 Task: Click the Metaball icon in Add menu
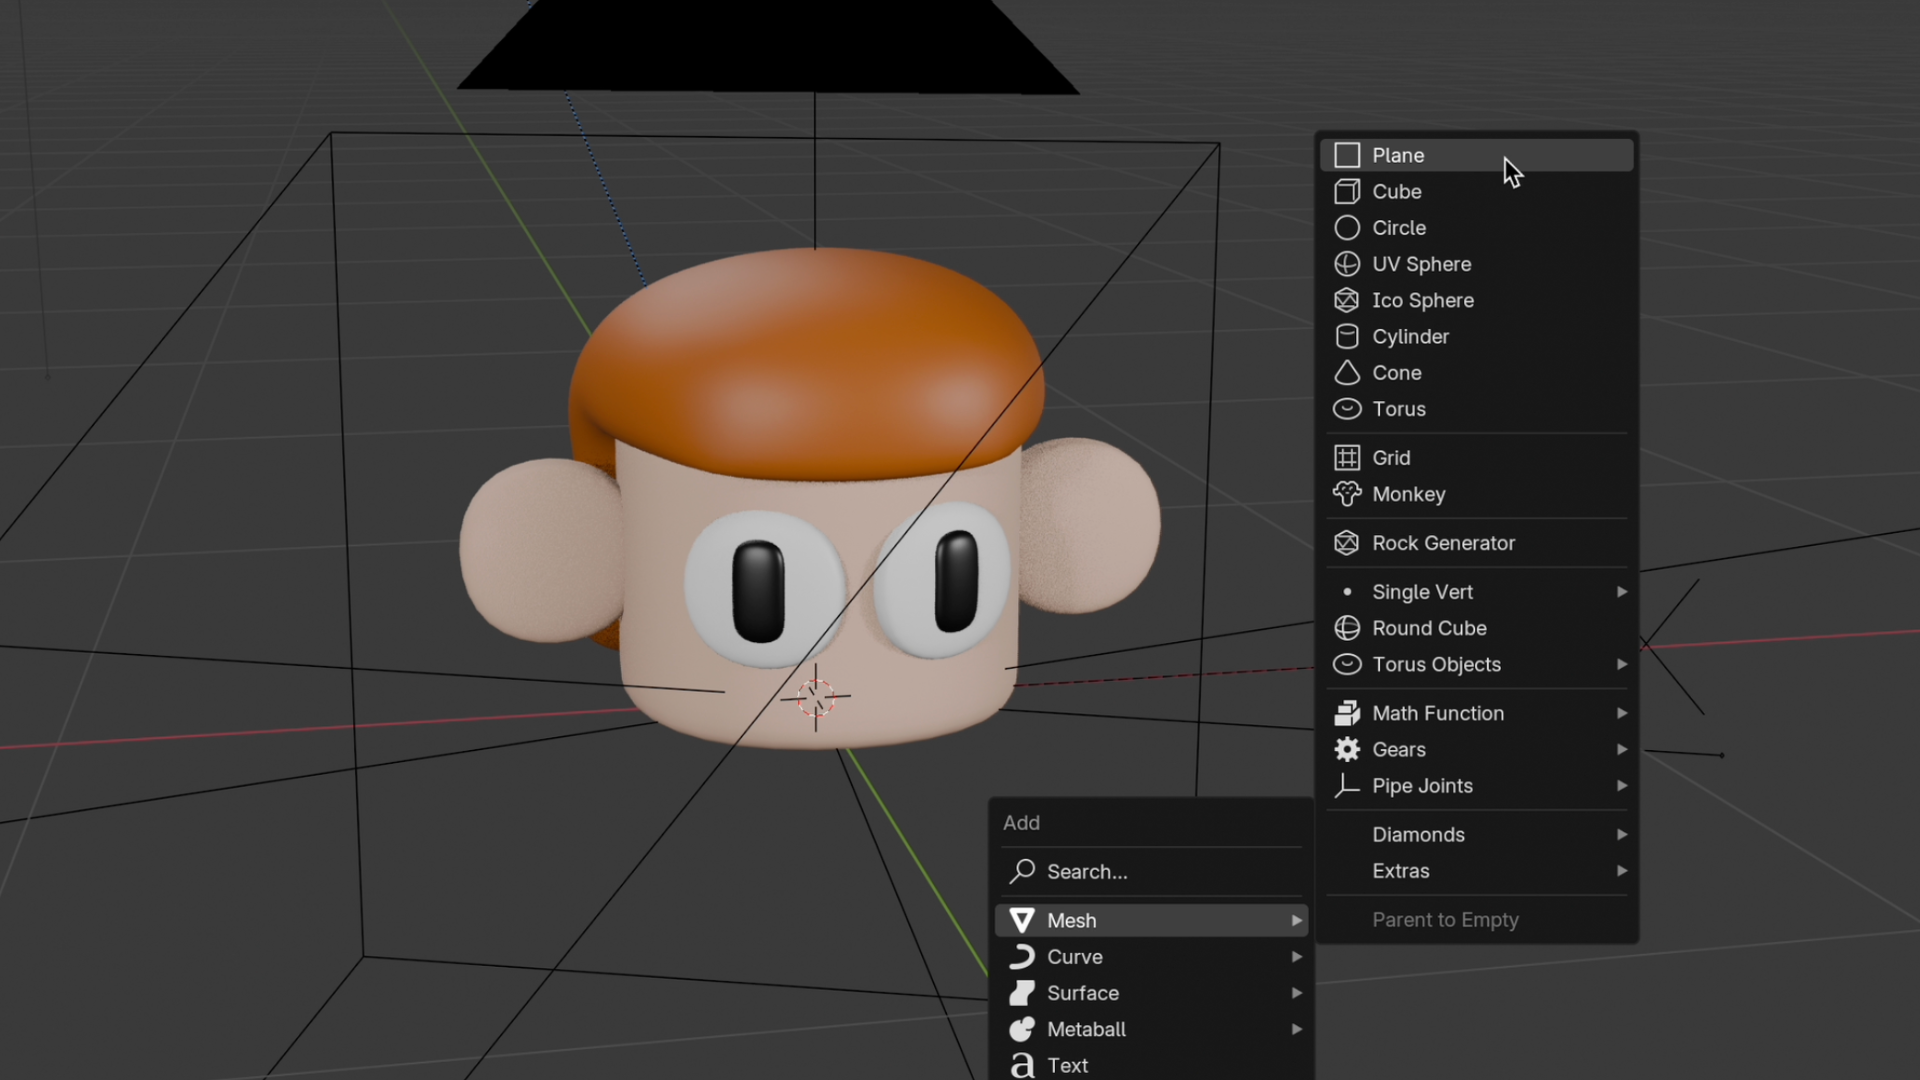click(1022, 1029)
